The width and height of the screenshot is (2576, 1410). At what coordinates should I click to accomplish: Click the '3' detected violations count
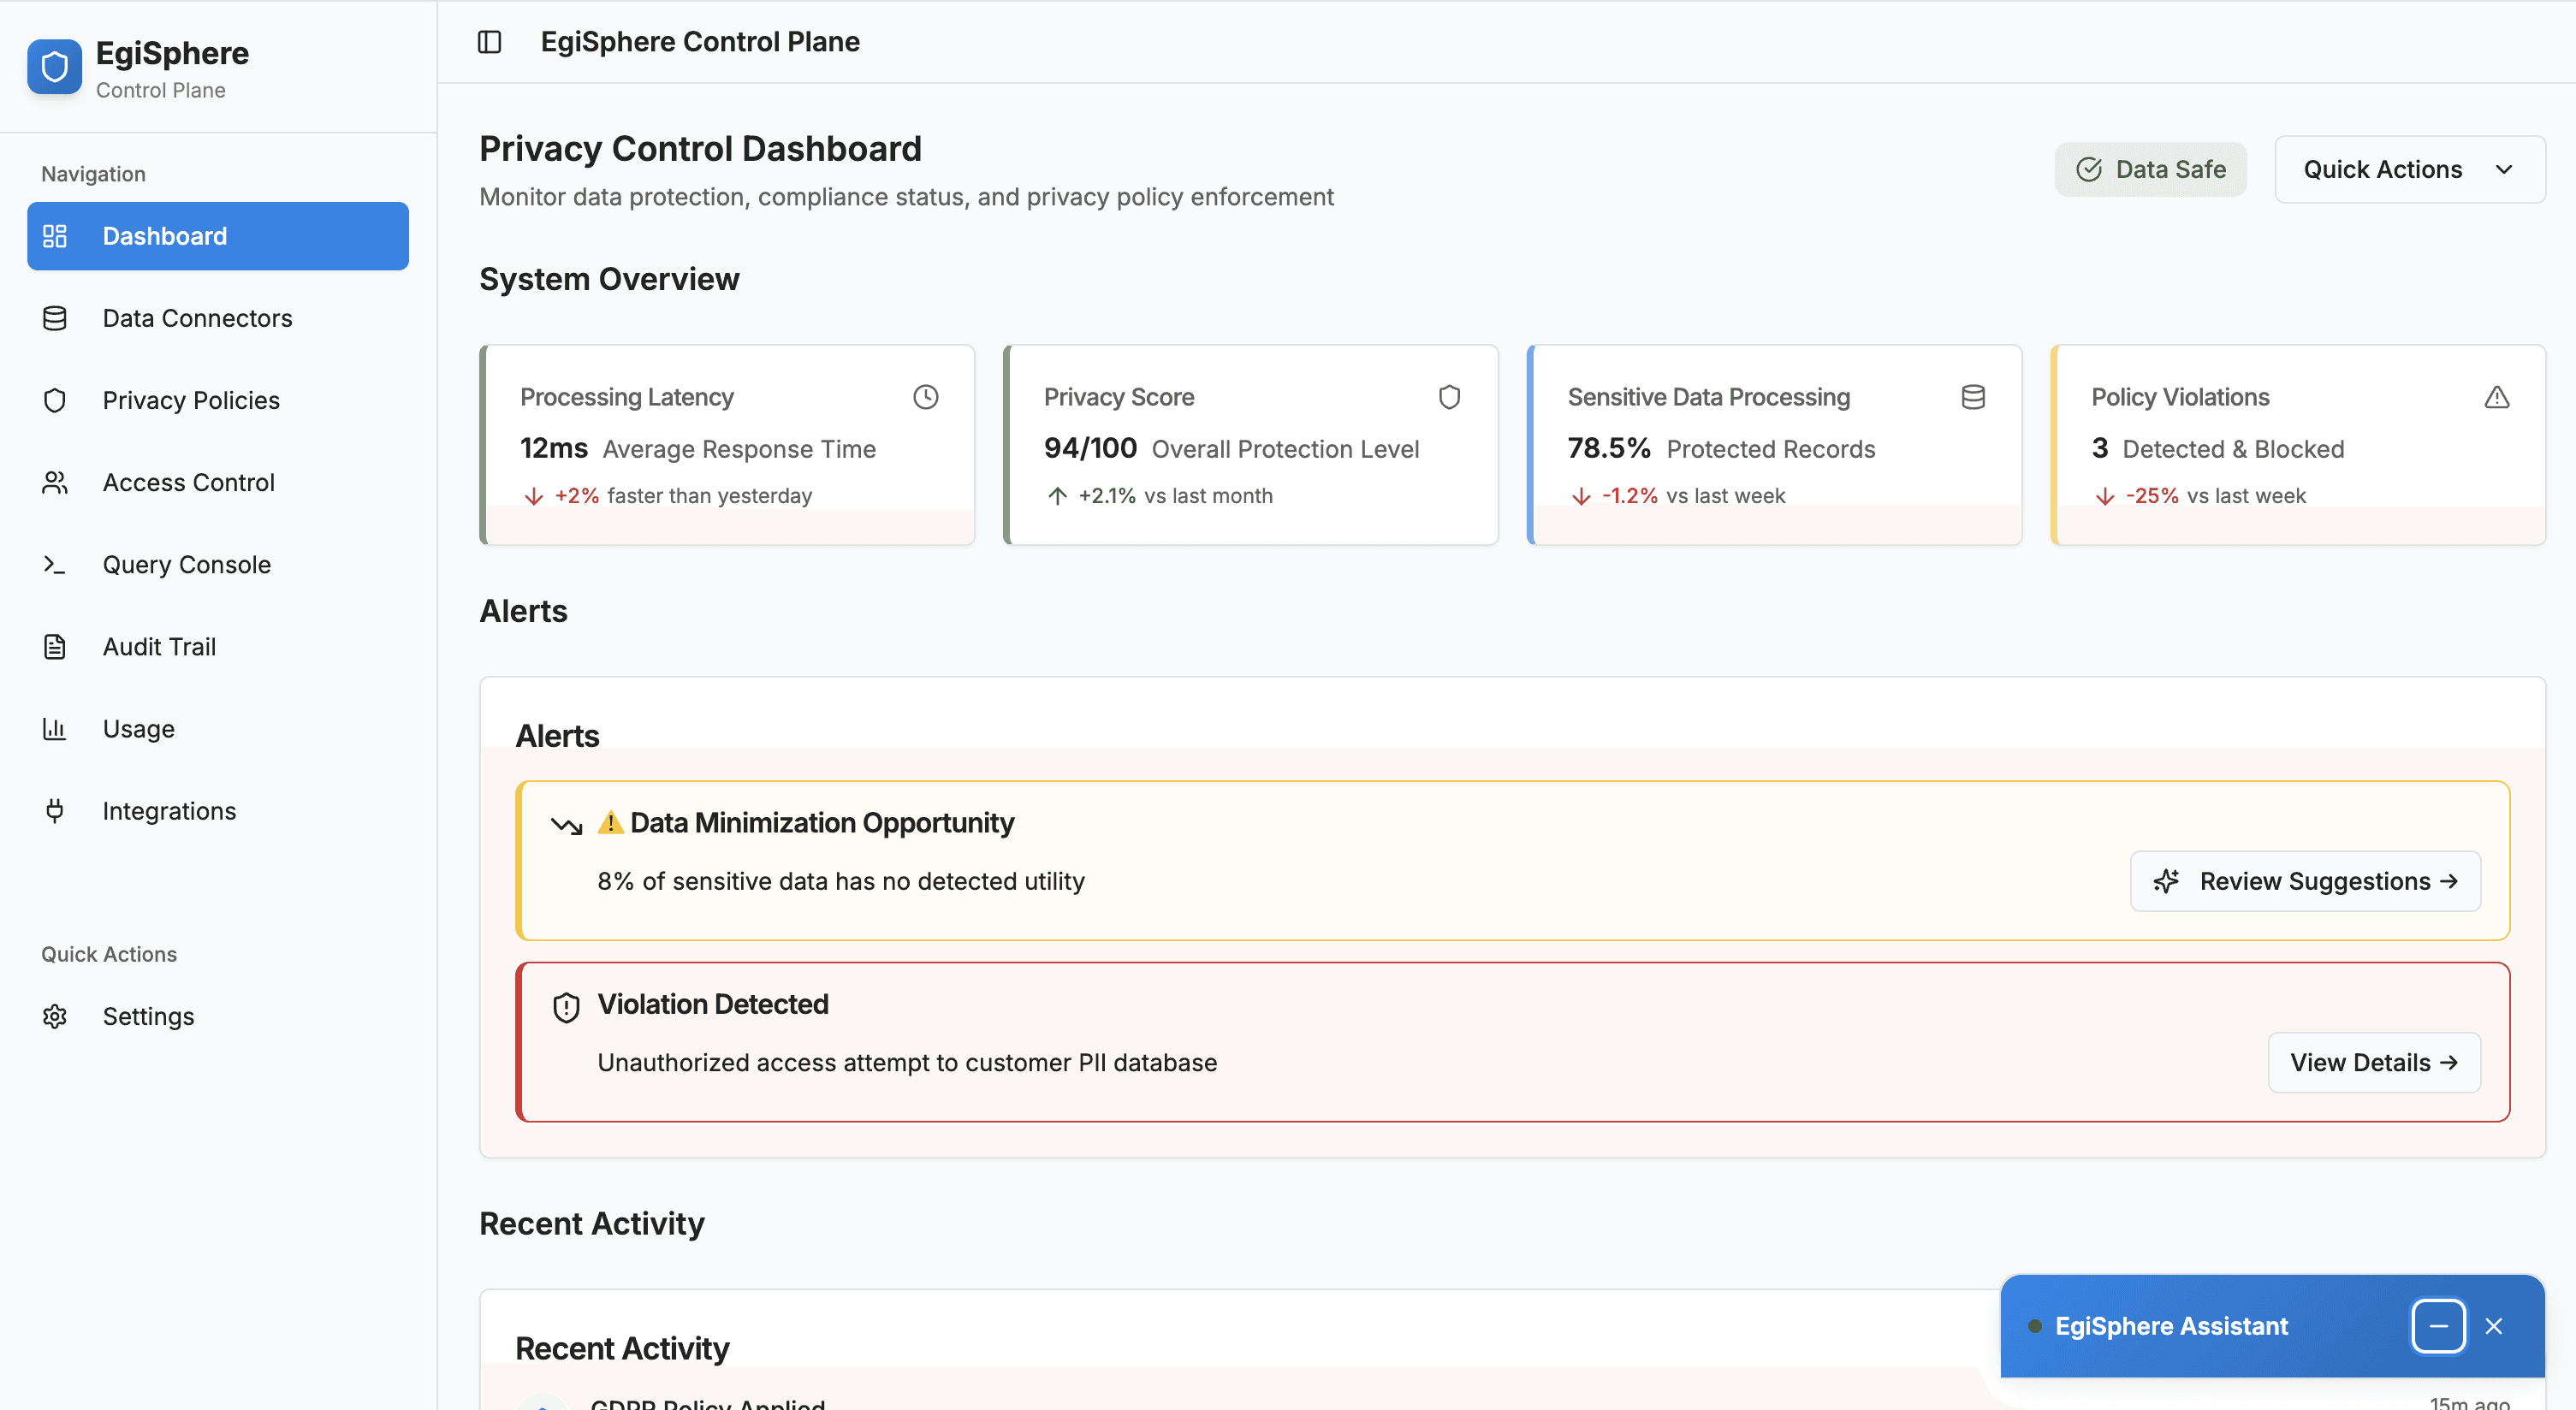2100,448
